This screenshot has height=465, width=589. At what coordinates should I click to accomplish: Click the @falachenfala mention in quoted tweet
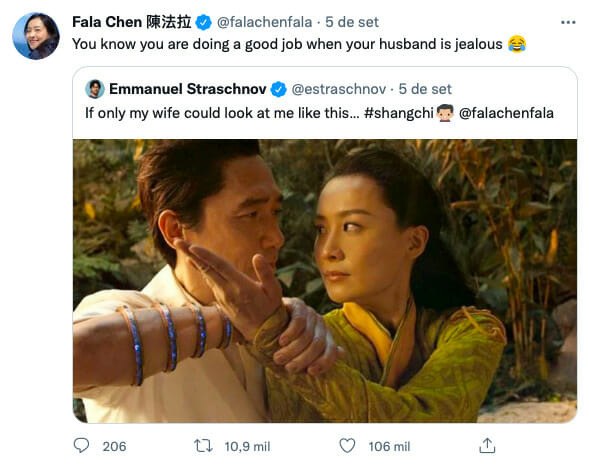(x=506, y=113)
